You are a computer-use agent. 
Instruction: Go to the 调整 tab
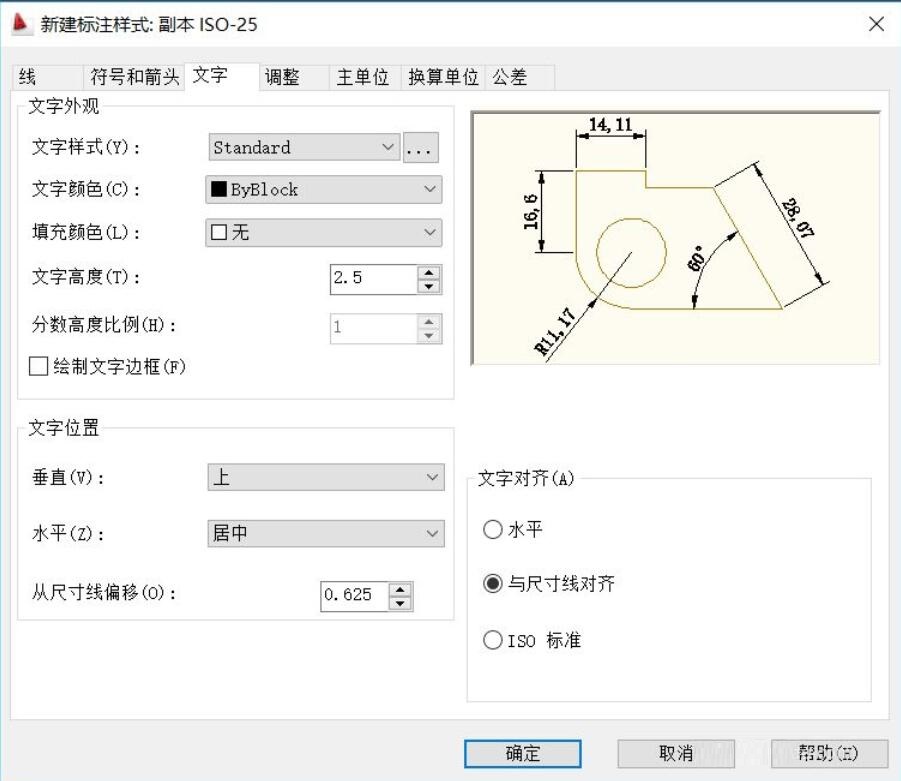[x=294, y=77]
